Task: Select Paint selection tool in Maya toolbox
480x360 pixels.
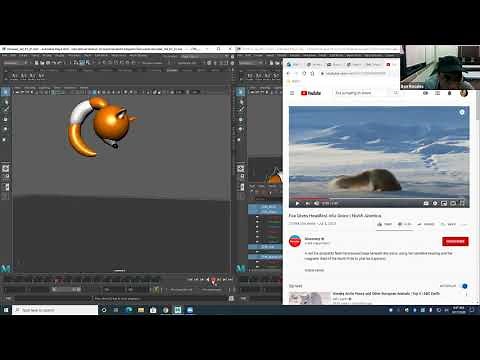Action: (x=6, y=109)
